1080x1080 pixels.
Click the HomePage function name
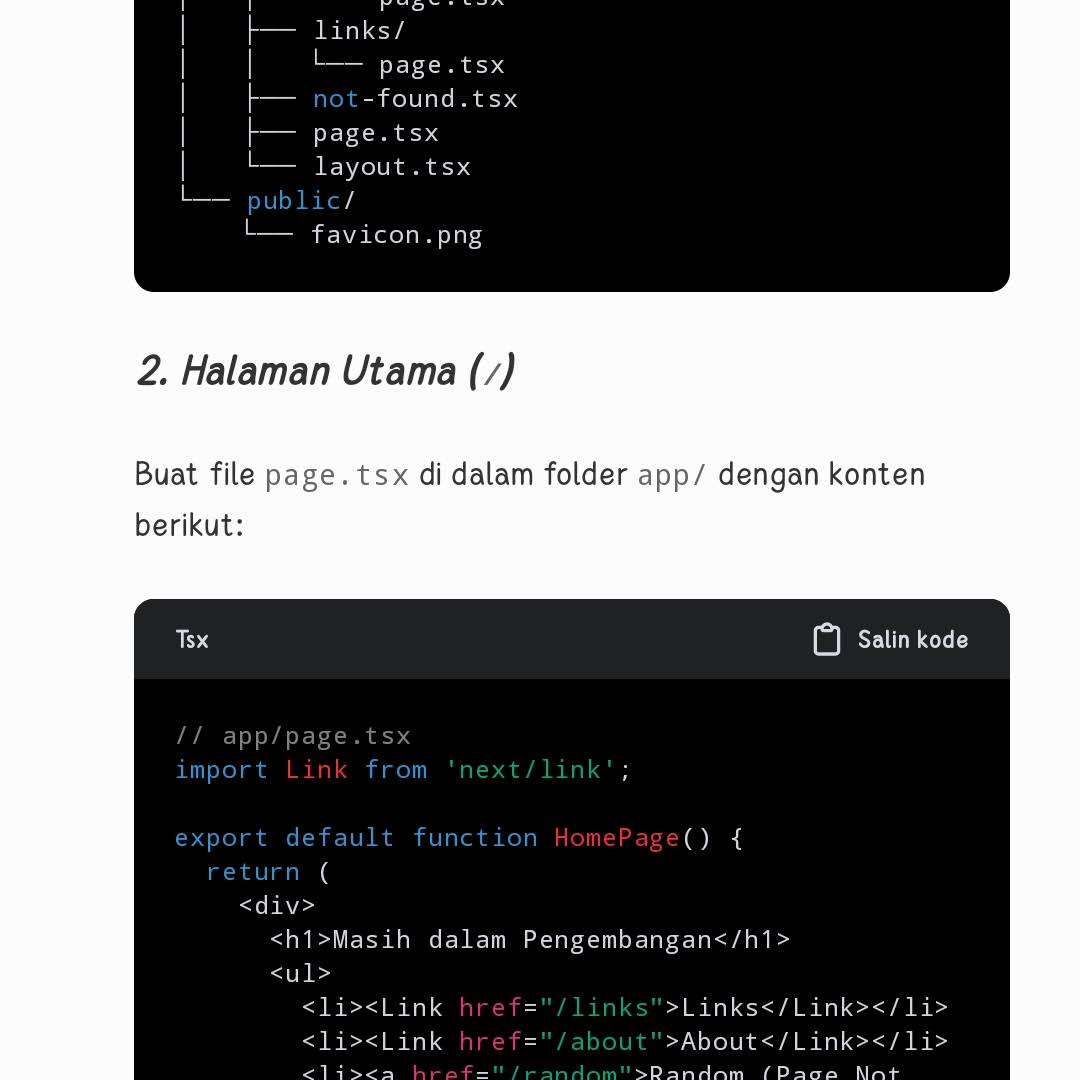coord(616,838)
